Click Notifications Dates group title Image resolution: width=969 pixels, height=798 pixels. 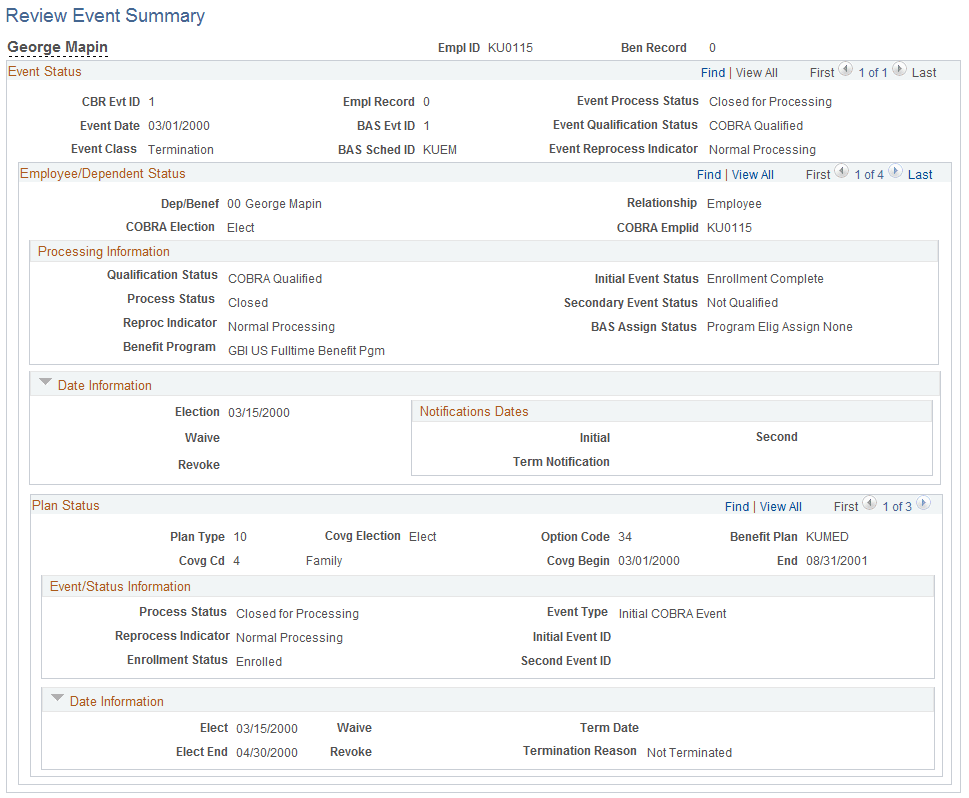(474, 412)
